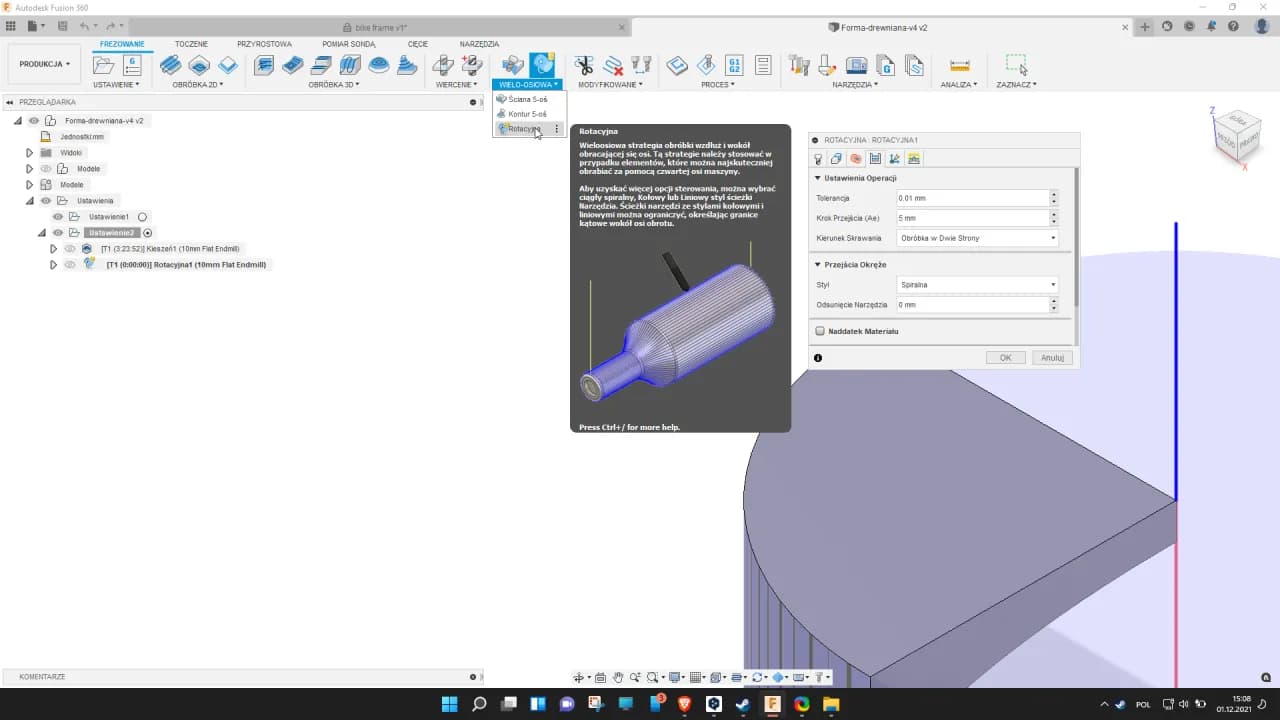The image size is (1280, 720).
Task: Open the Kierunek Skrawania dropdown
Action: click(x=975, y=237)
